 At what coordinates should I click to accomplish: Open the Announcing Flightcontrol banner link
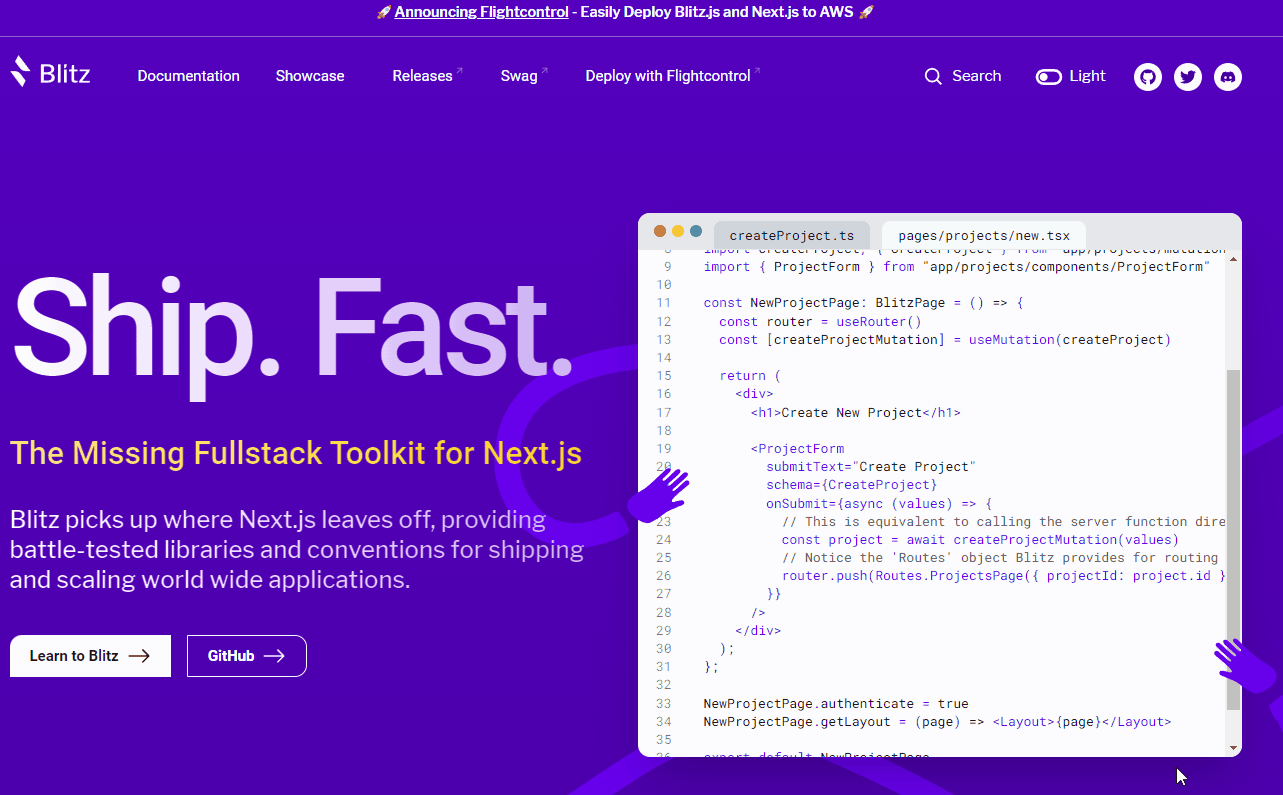tap(482, 12)
